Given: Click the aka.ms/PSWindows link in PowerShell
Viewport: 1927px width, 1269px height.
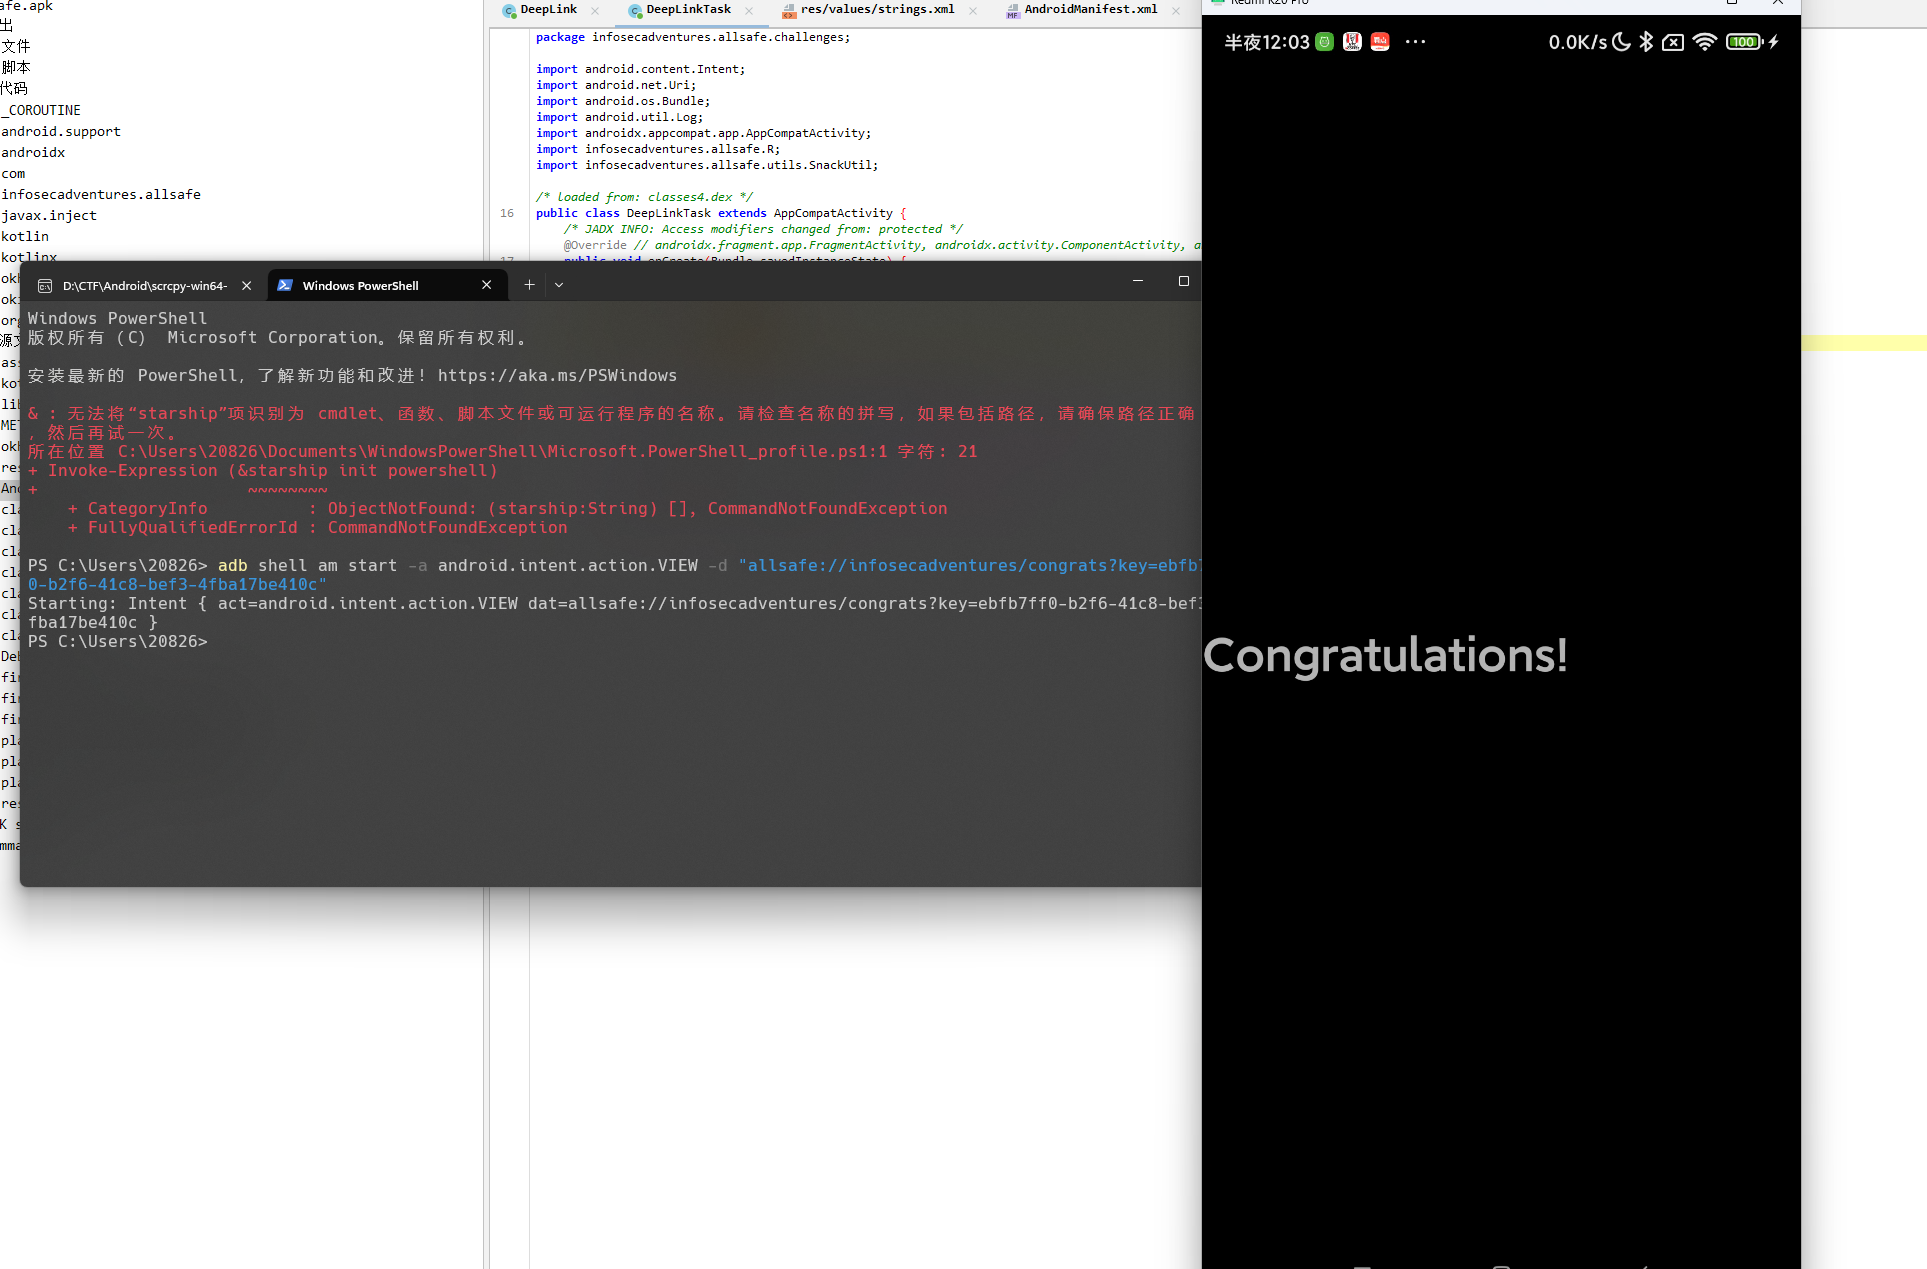Looking at the screenshot, I should coord(557,376).
